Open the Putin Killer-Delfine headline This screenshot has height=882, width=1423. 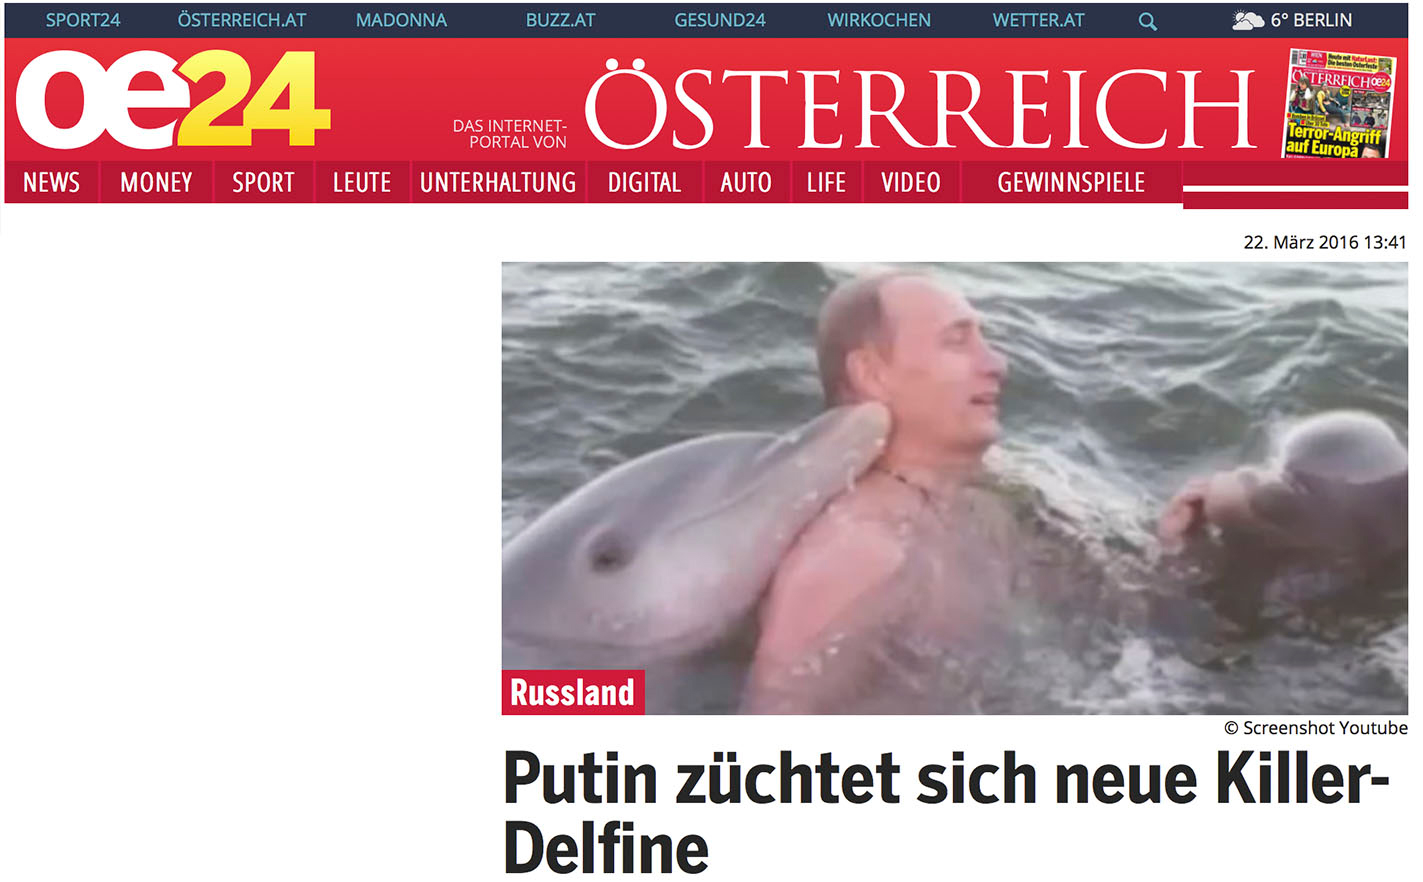click(946, 813)
